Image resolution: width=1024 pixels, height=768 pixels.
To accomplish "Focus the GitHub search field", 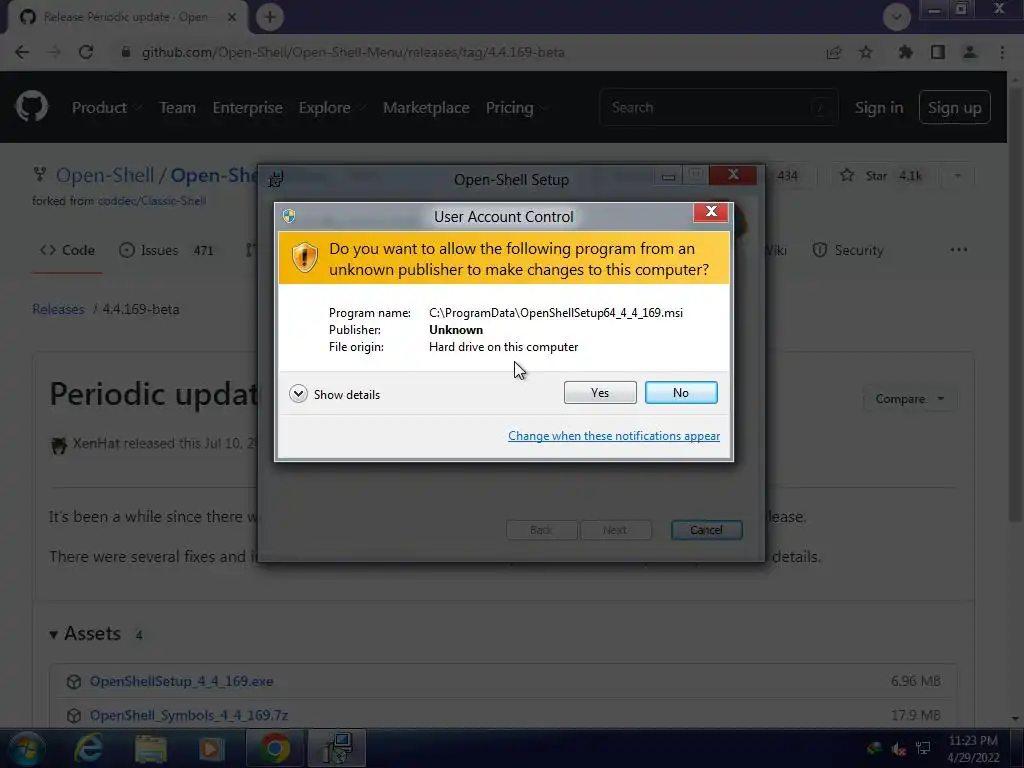I will (718, 107).
